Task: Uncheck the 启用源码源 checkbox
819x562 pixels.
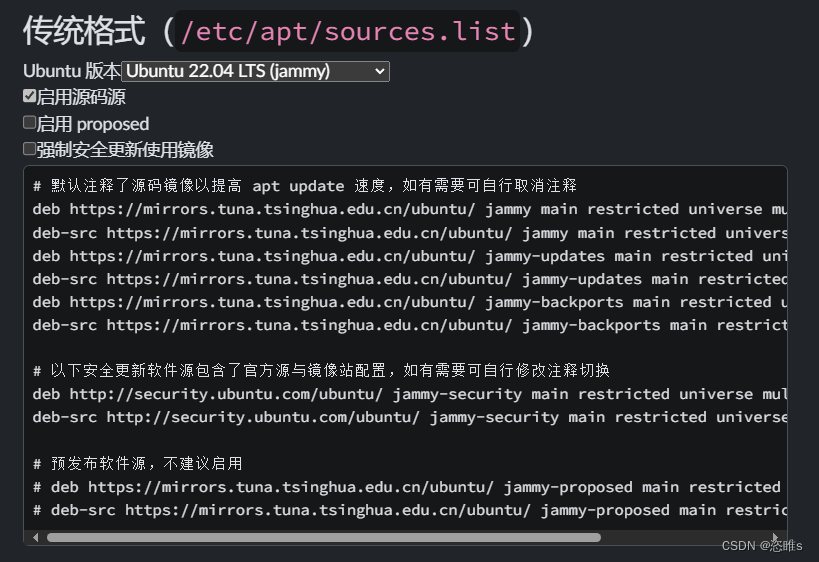Action: tap(30, 97)
